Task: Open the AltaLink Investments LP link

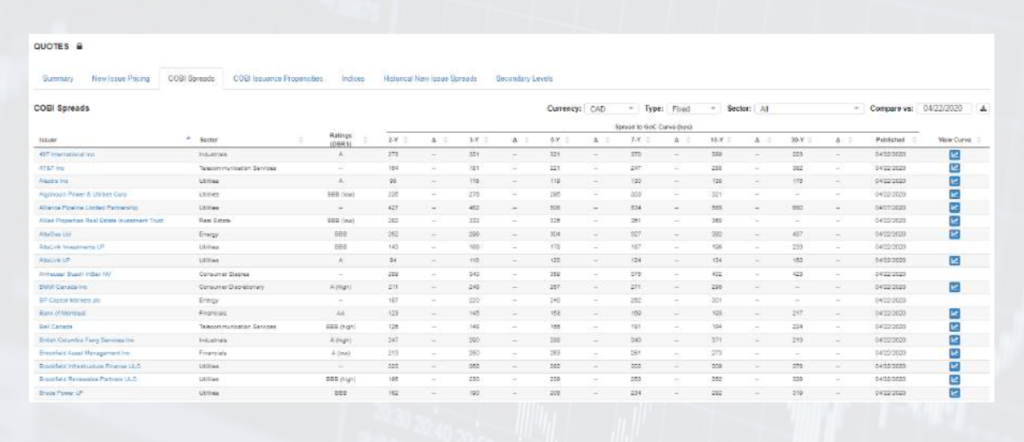Action: point(70,247)
